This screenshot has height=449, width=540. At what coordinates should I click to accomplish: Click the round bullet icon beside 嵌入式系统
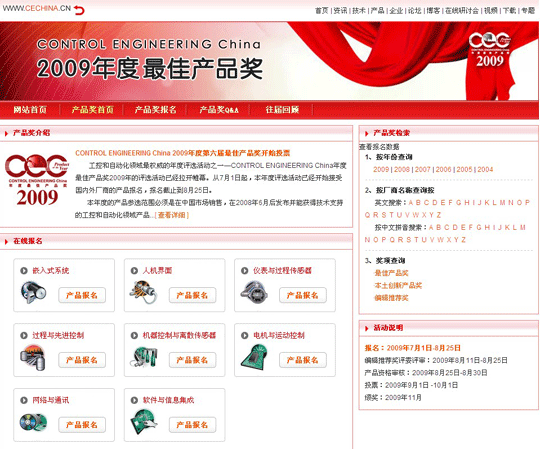24,271
